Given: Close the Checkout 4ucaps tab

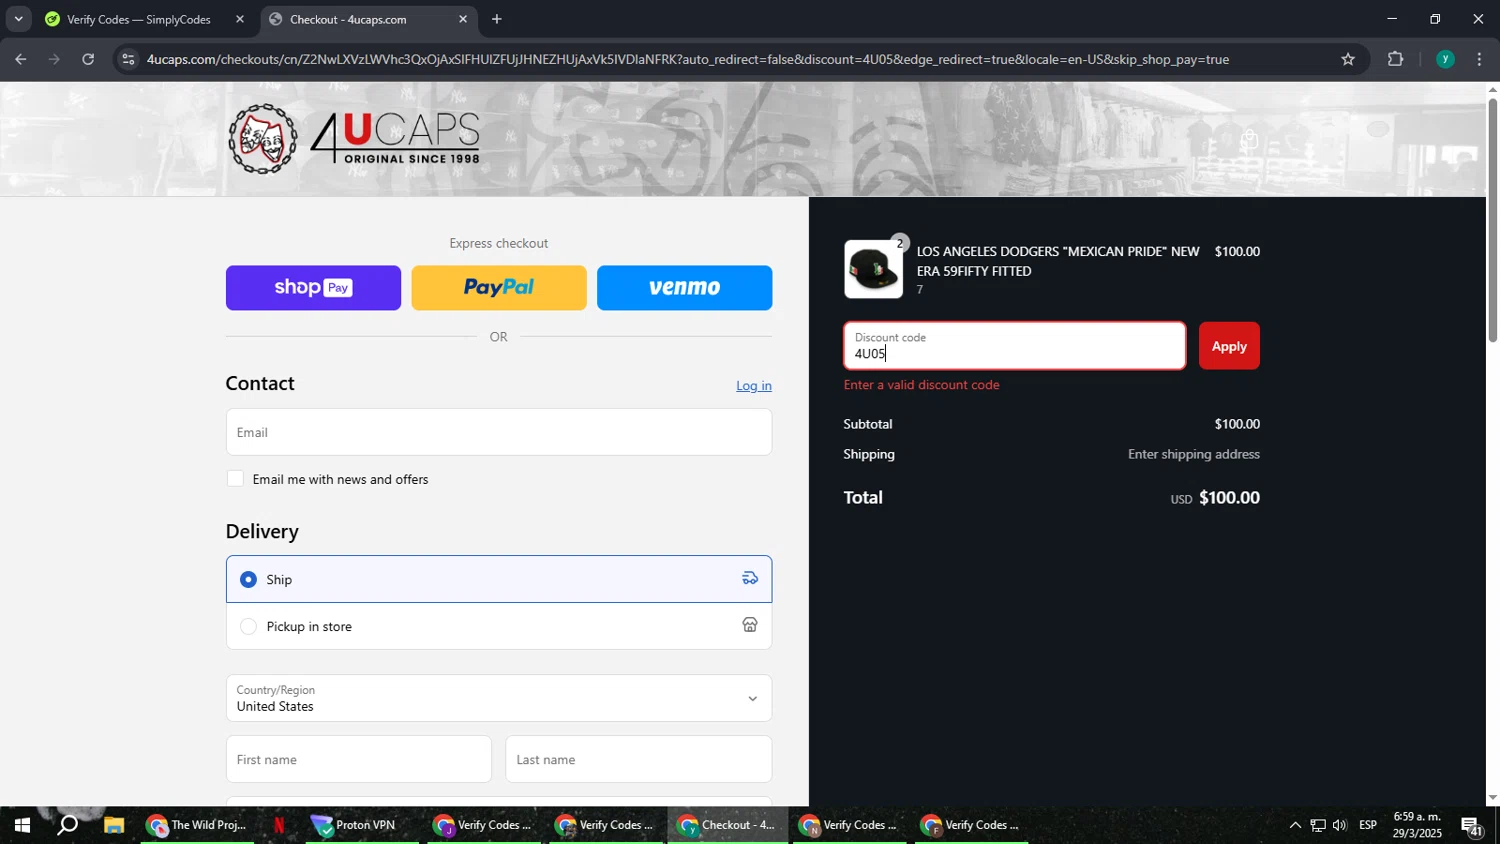Looking at the screenshot, I should (463, 19).
